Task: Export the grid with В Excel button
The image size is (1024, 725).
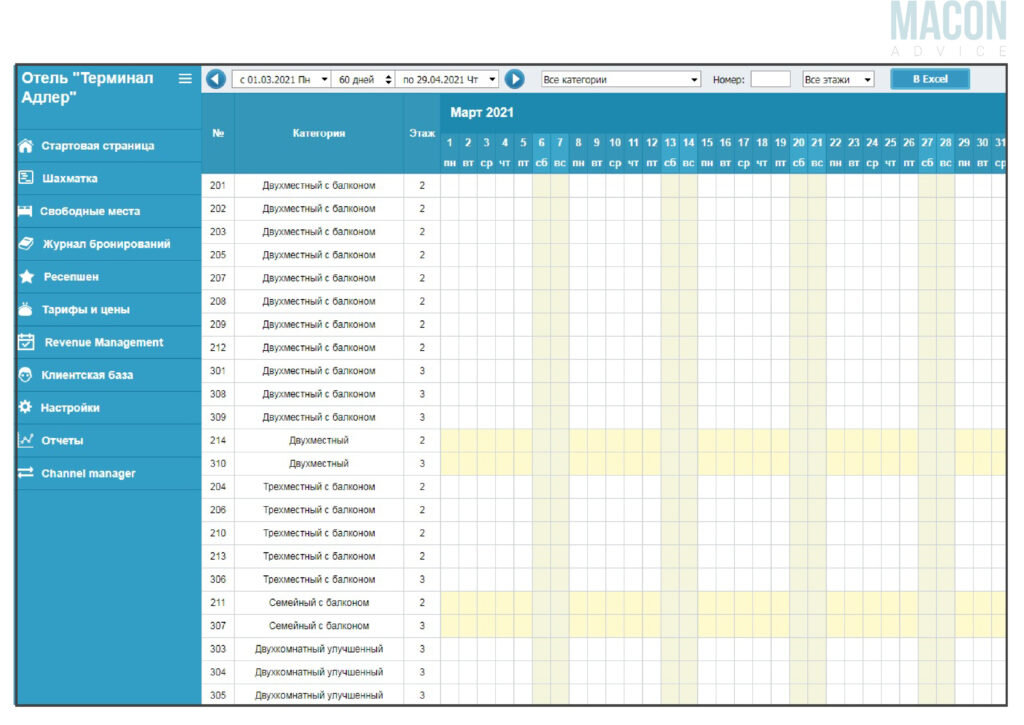Action: (x=930, y=79)
